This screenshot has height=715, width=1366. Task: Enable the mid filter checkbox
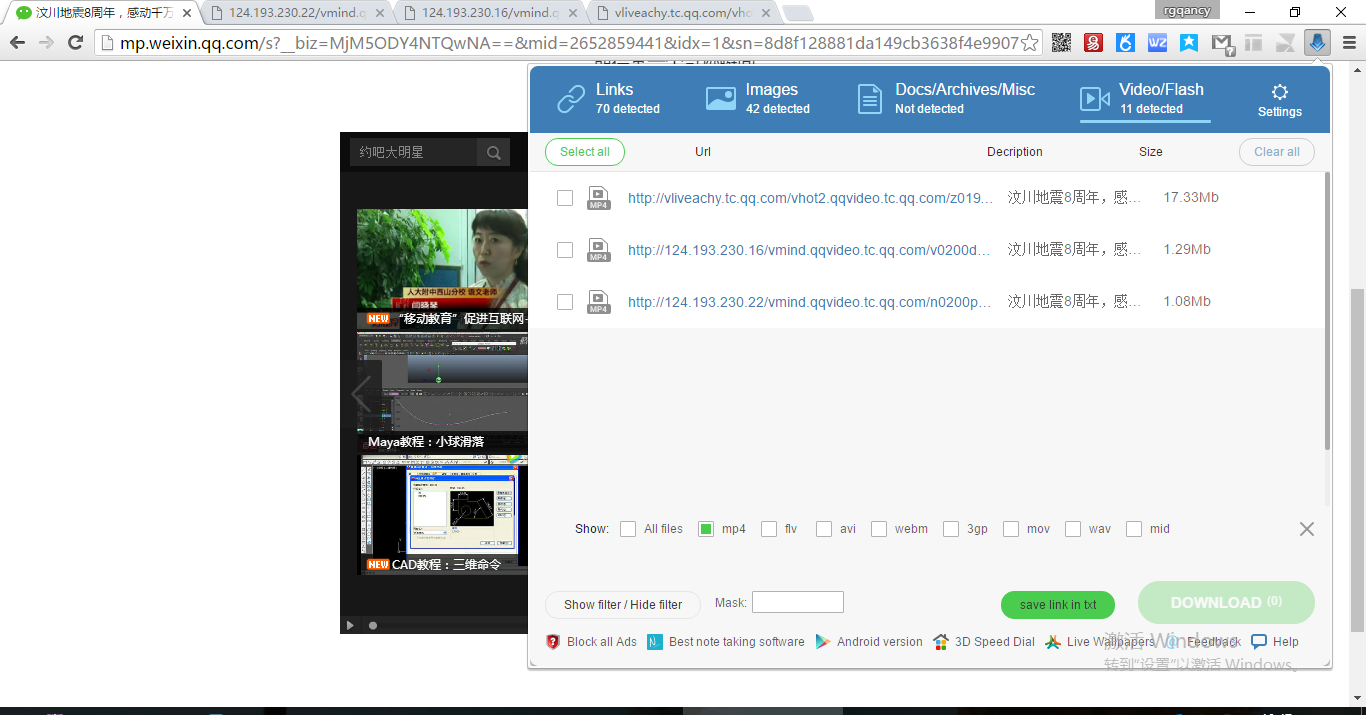pos(1134,529)
